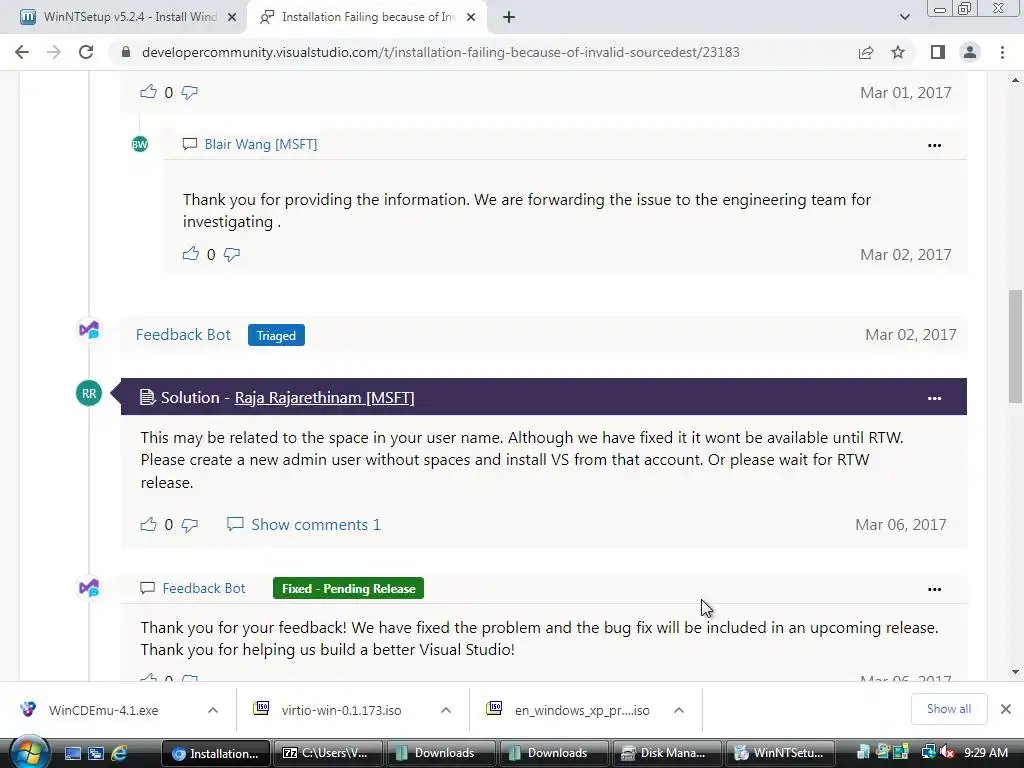Open a new browser tab

click(509, 18)
